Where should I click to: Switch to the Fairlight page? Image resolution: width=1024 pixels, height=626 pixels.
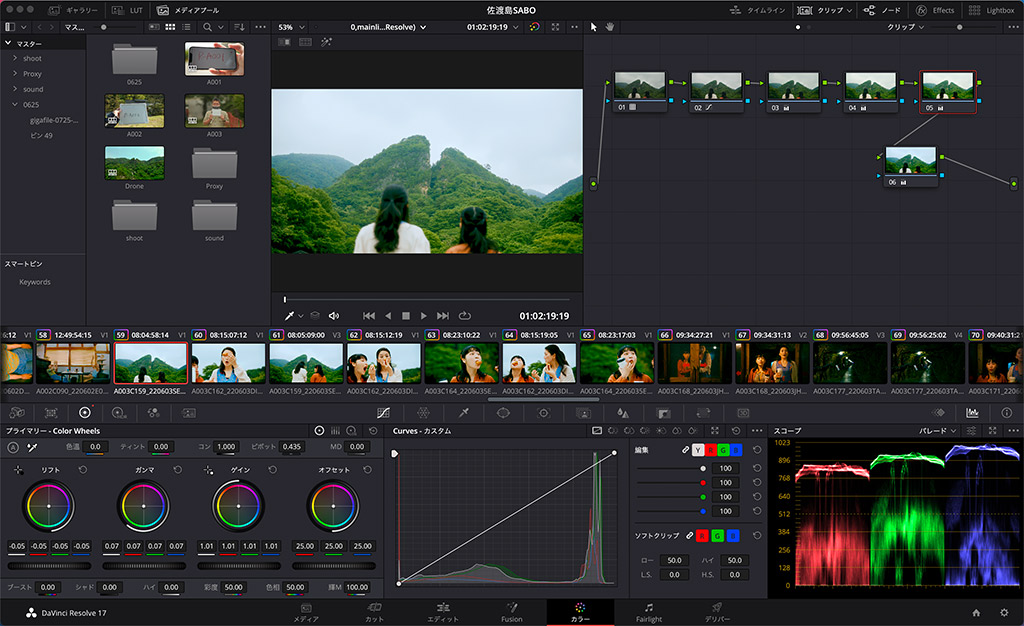point(648,612)
